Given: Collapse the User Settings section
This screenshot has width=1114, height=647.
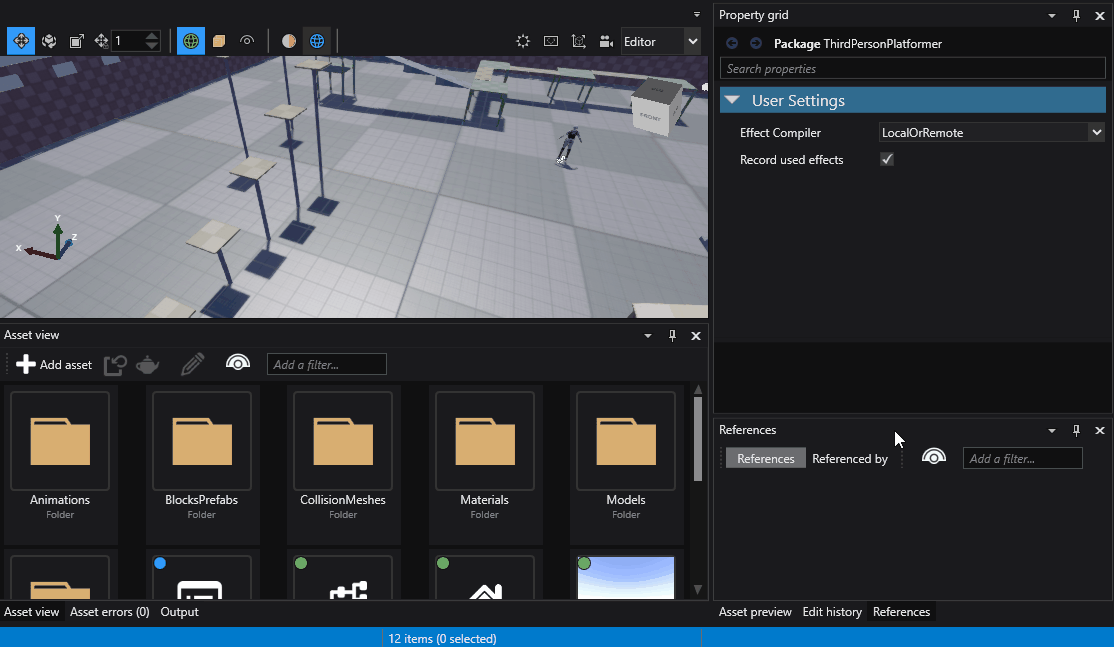Looking at the screenshot, I should (x=732, y=100).
